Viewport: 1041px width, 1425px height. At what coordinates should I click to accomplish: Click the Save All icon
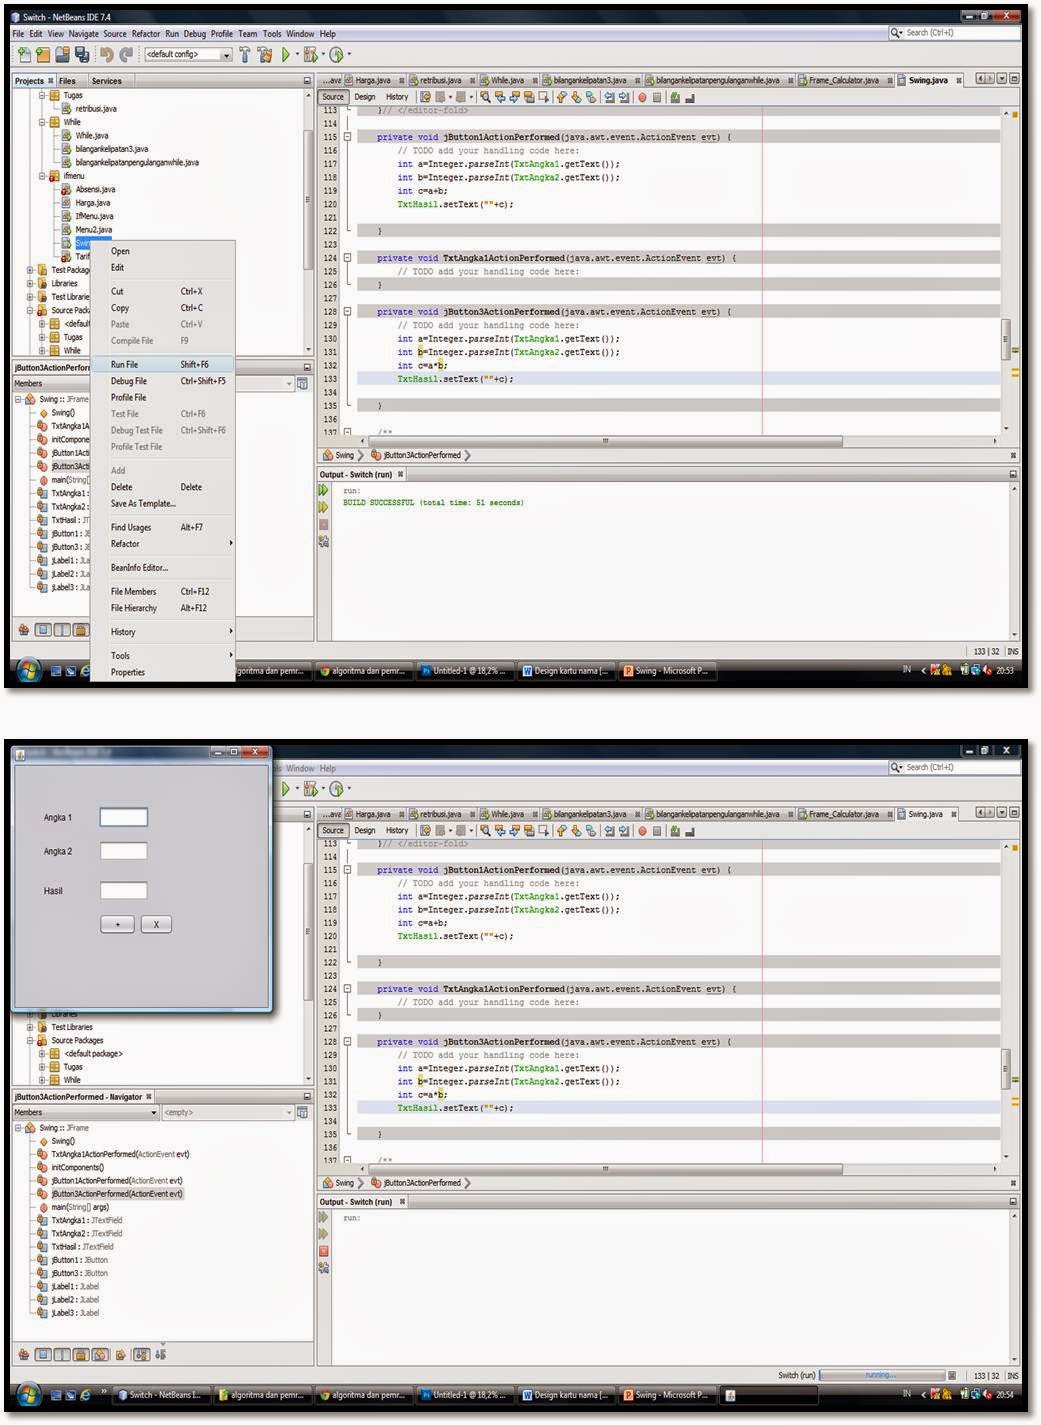tap(80, 52)
